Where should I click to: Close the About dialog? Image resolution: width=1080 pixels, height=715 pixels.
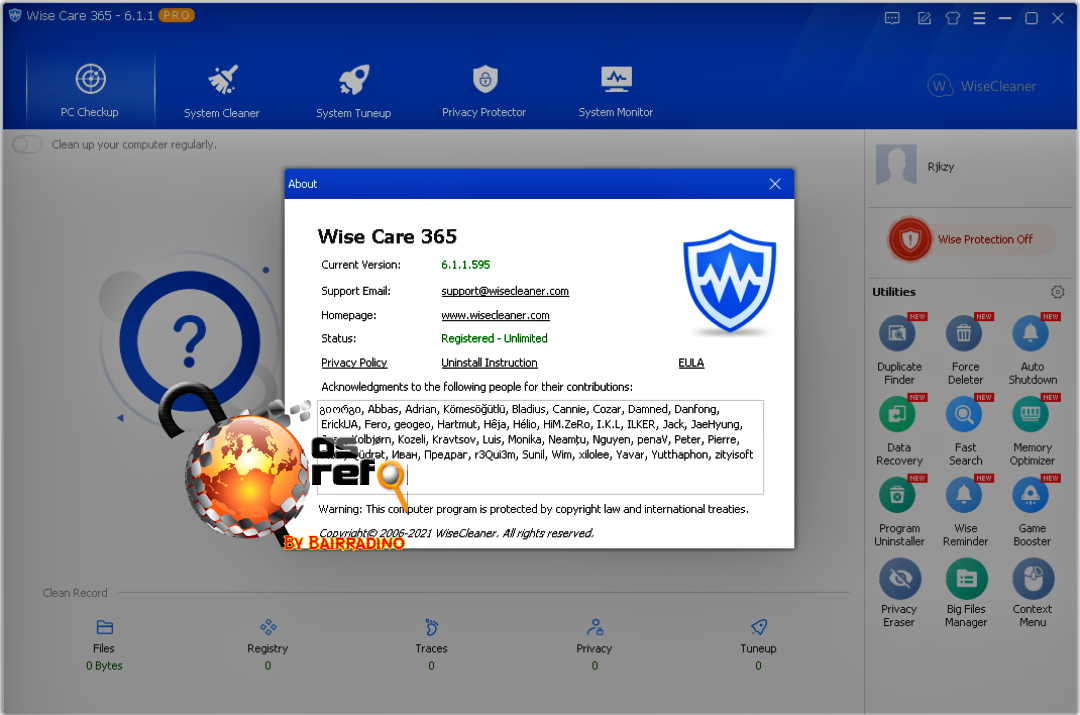point(775,184)
